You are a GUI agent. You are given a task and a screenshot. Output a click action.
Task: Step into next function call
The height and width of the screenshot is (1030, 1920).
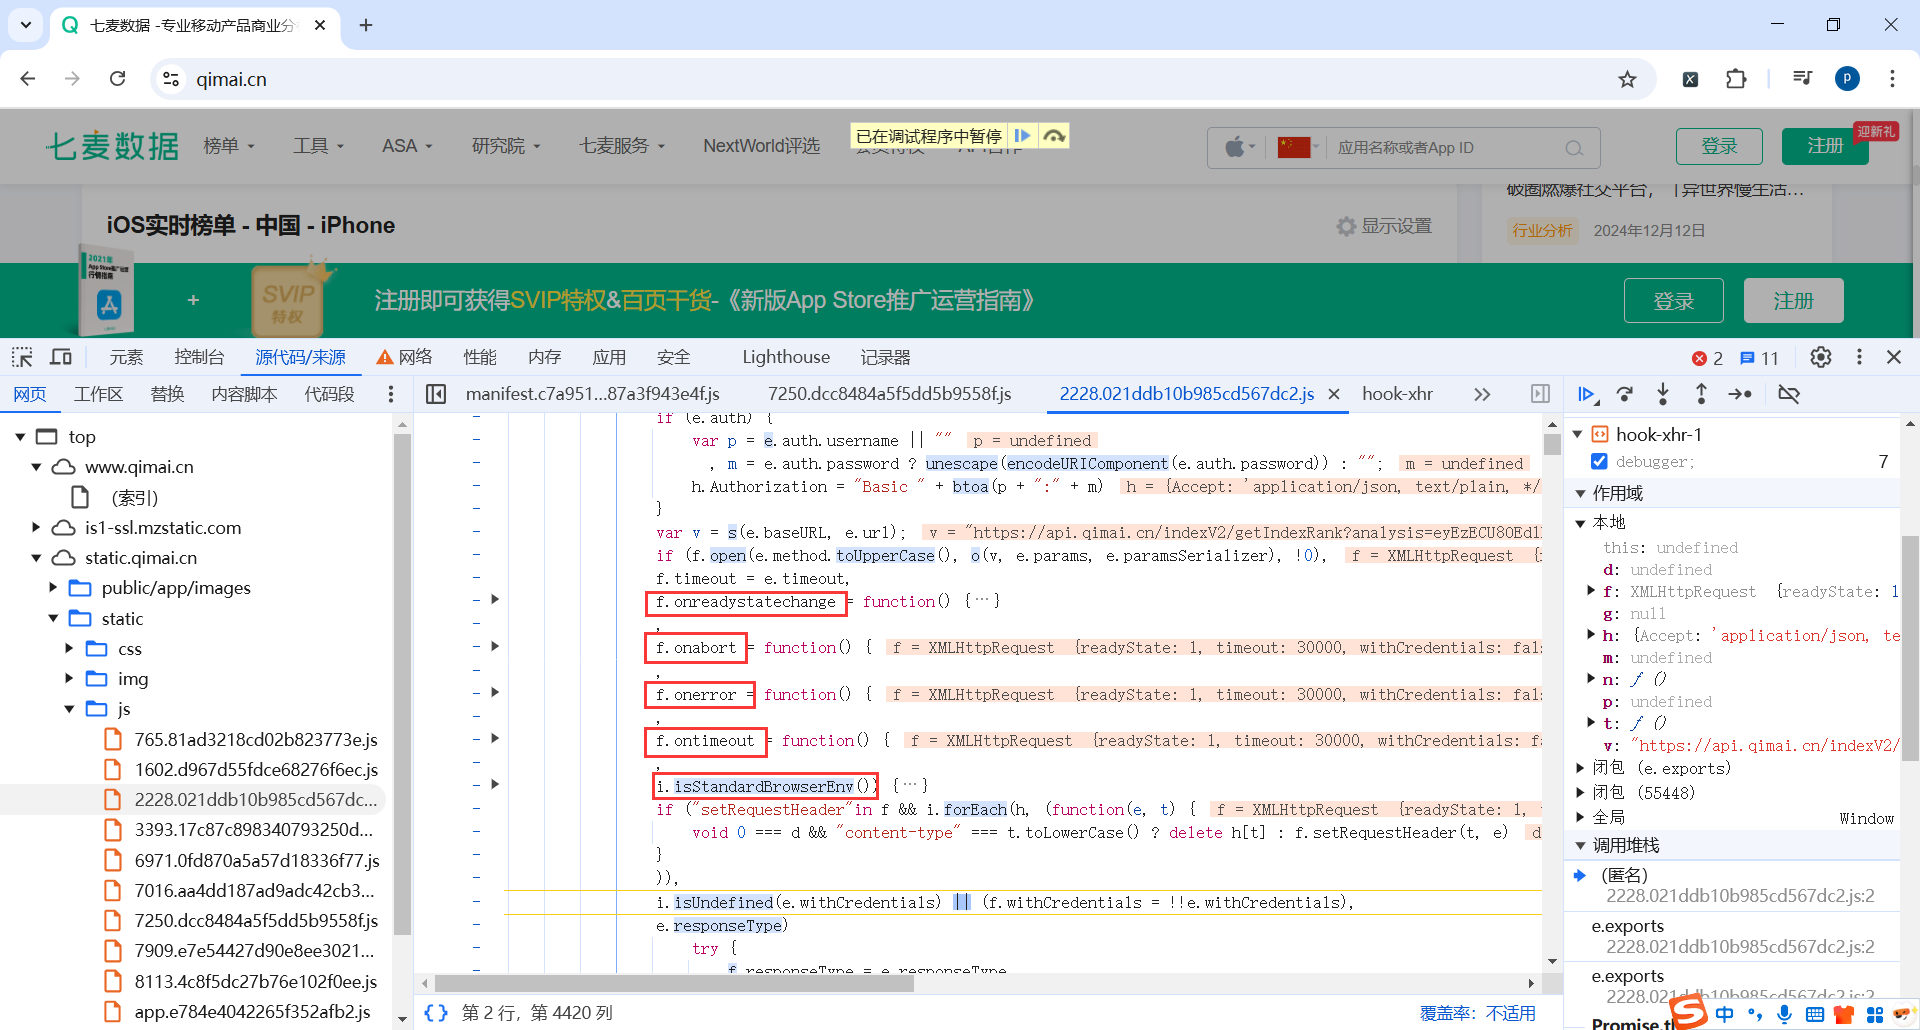coord(1663,394)
